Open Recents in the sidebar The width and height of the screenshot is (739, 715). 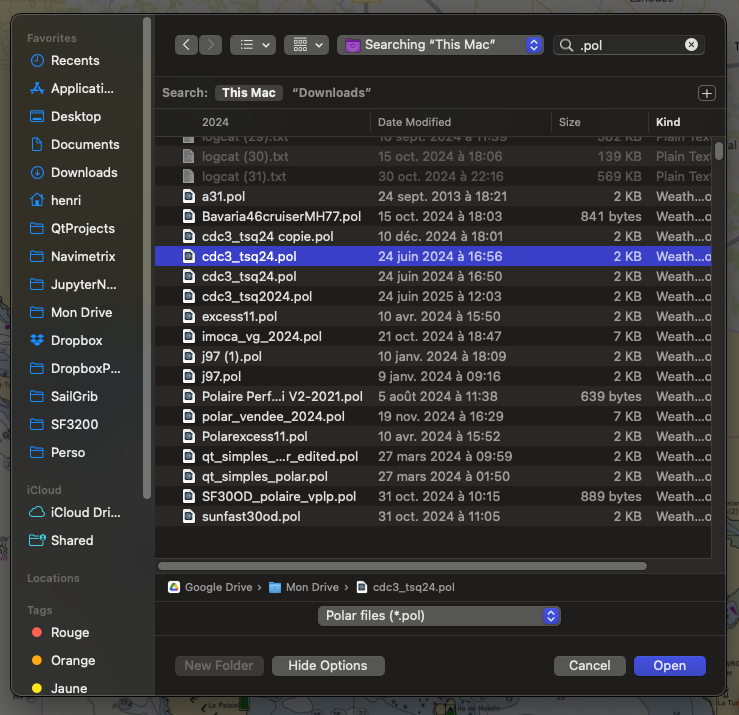(75, 60)
